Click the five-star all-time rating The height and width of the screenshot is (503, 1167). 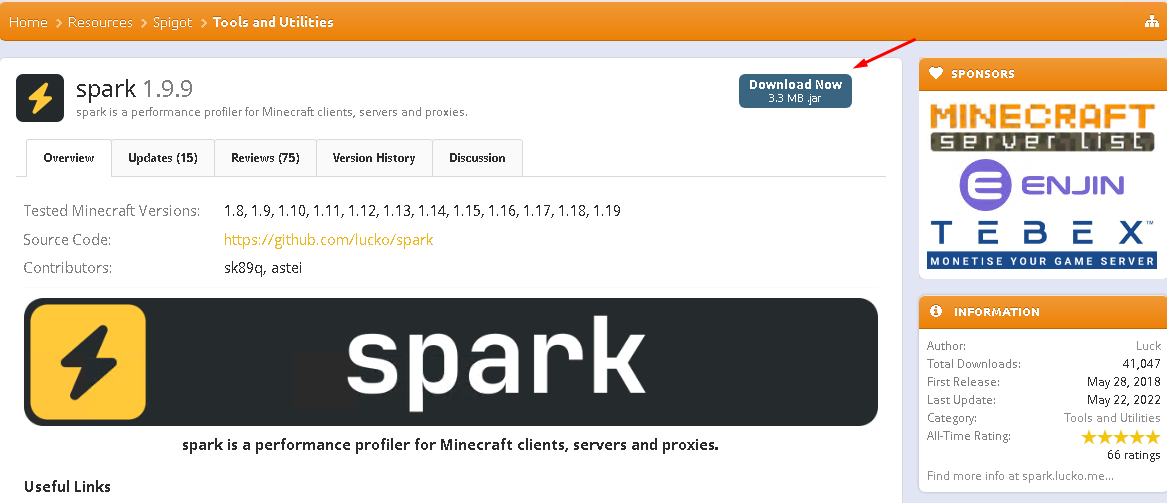coord(1120,437)
